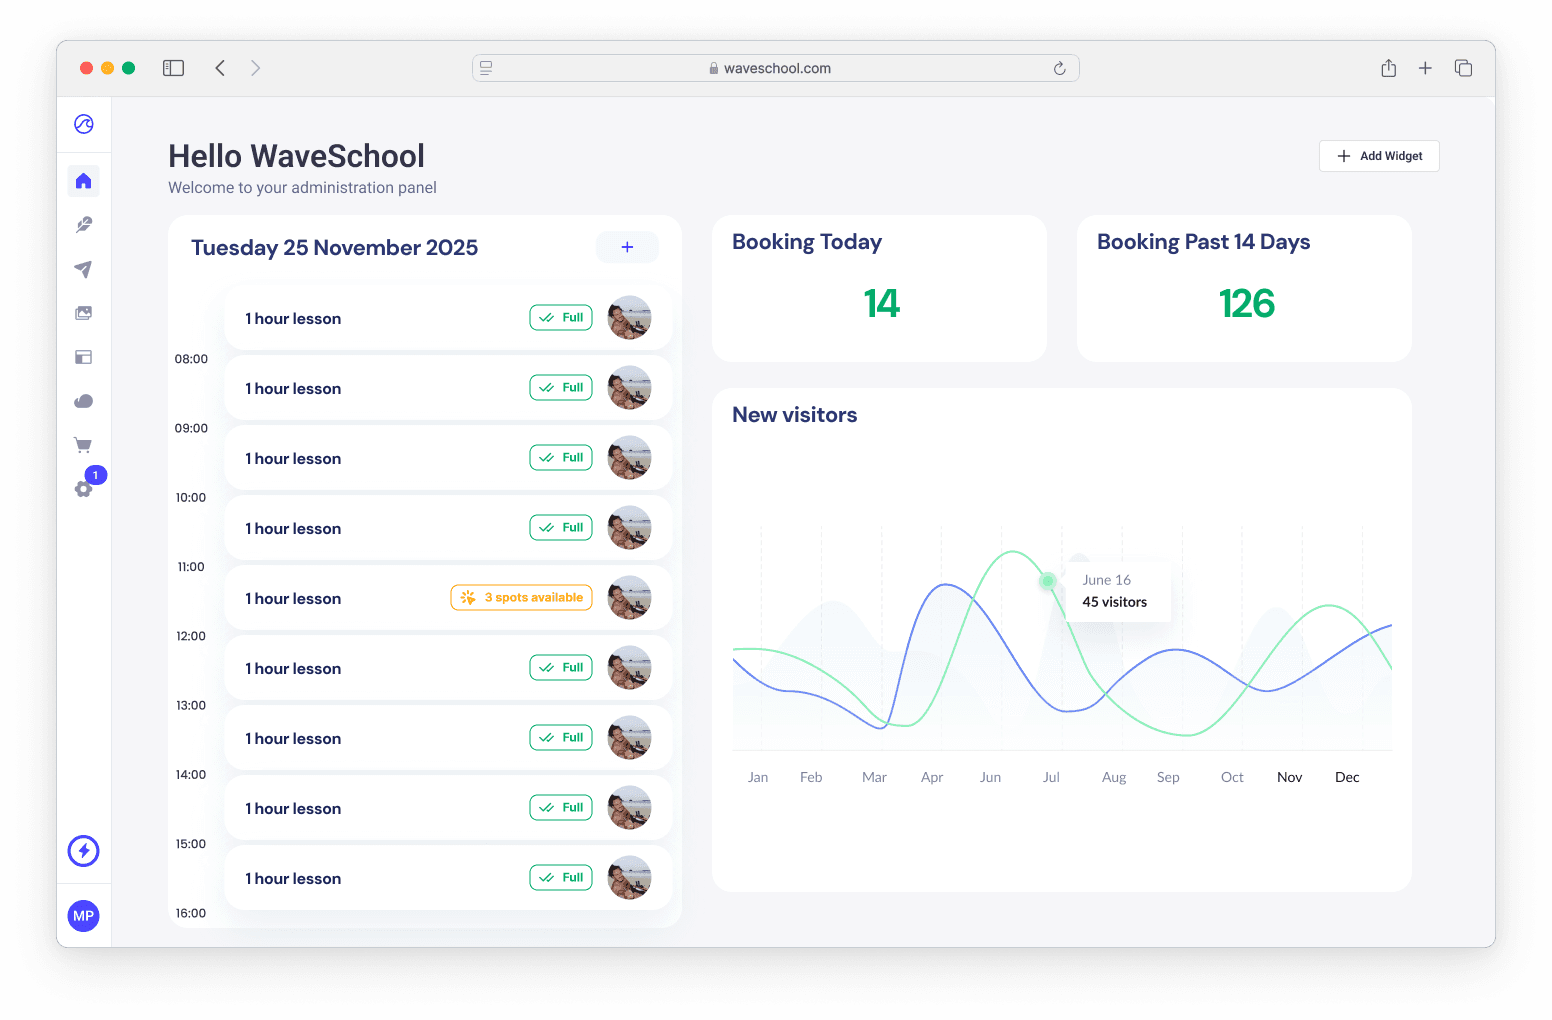Select the page layout icon in sidebar
Screen dimensions: 1552x1020
[84, 357]
